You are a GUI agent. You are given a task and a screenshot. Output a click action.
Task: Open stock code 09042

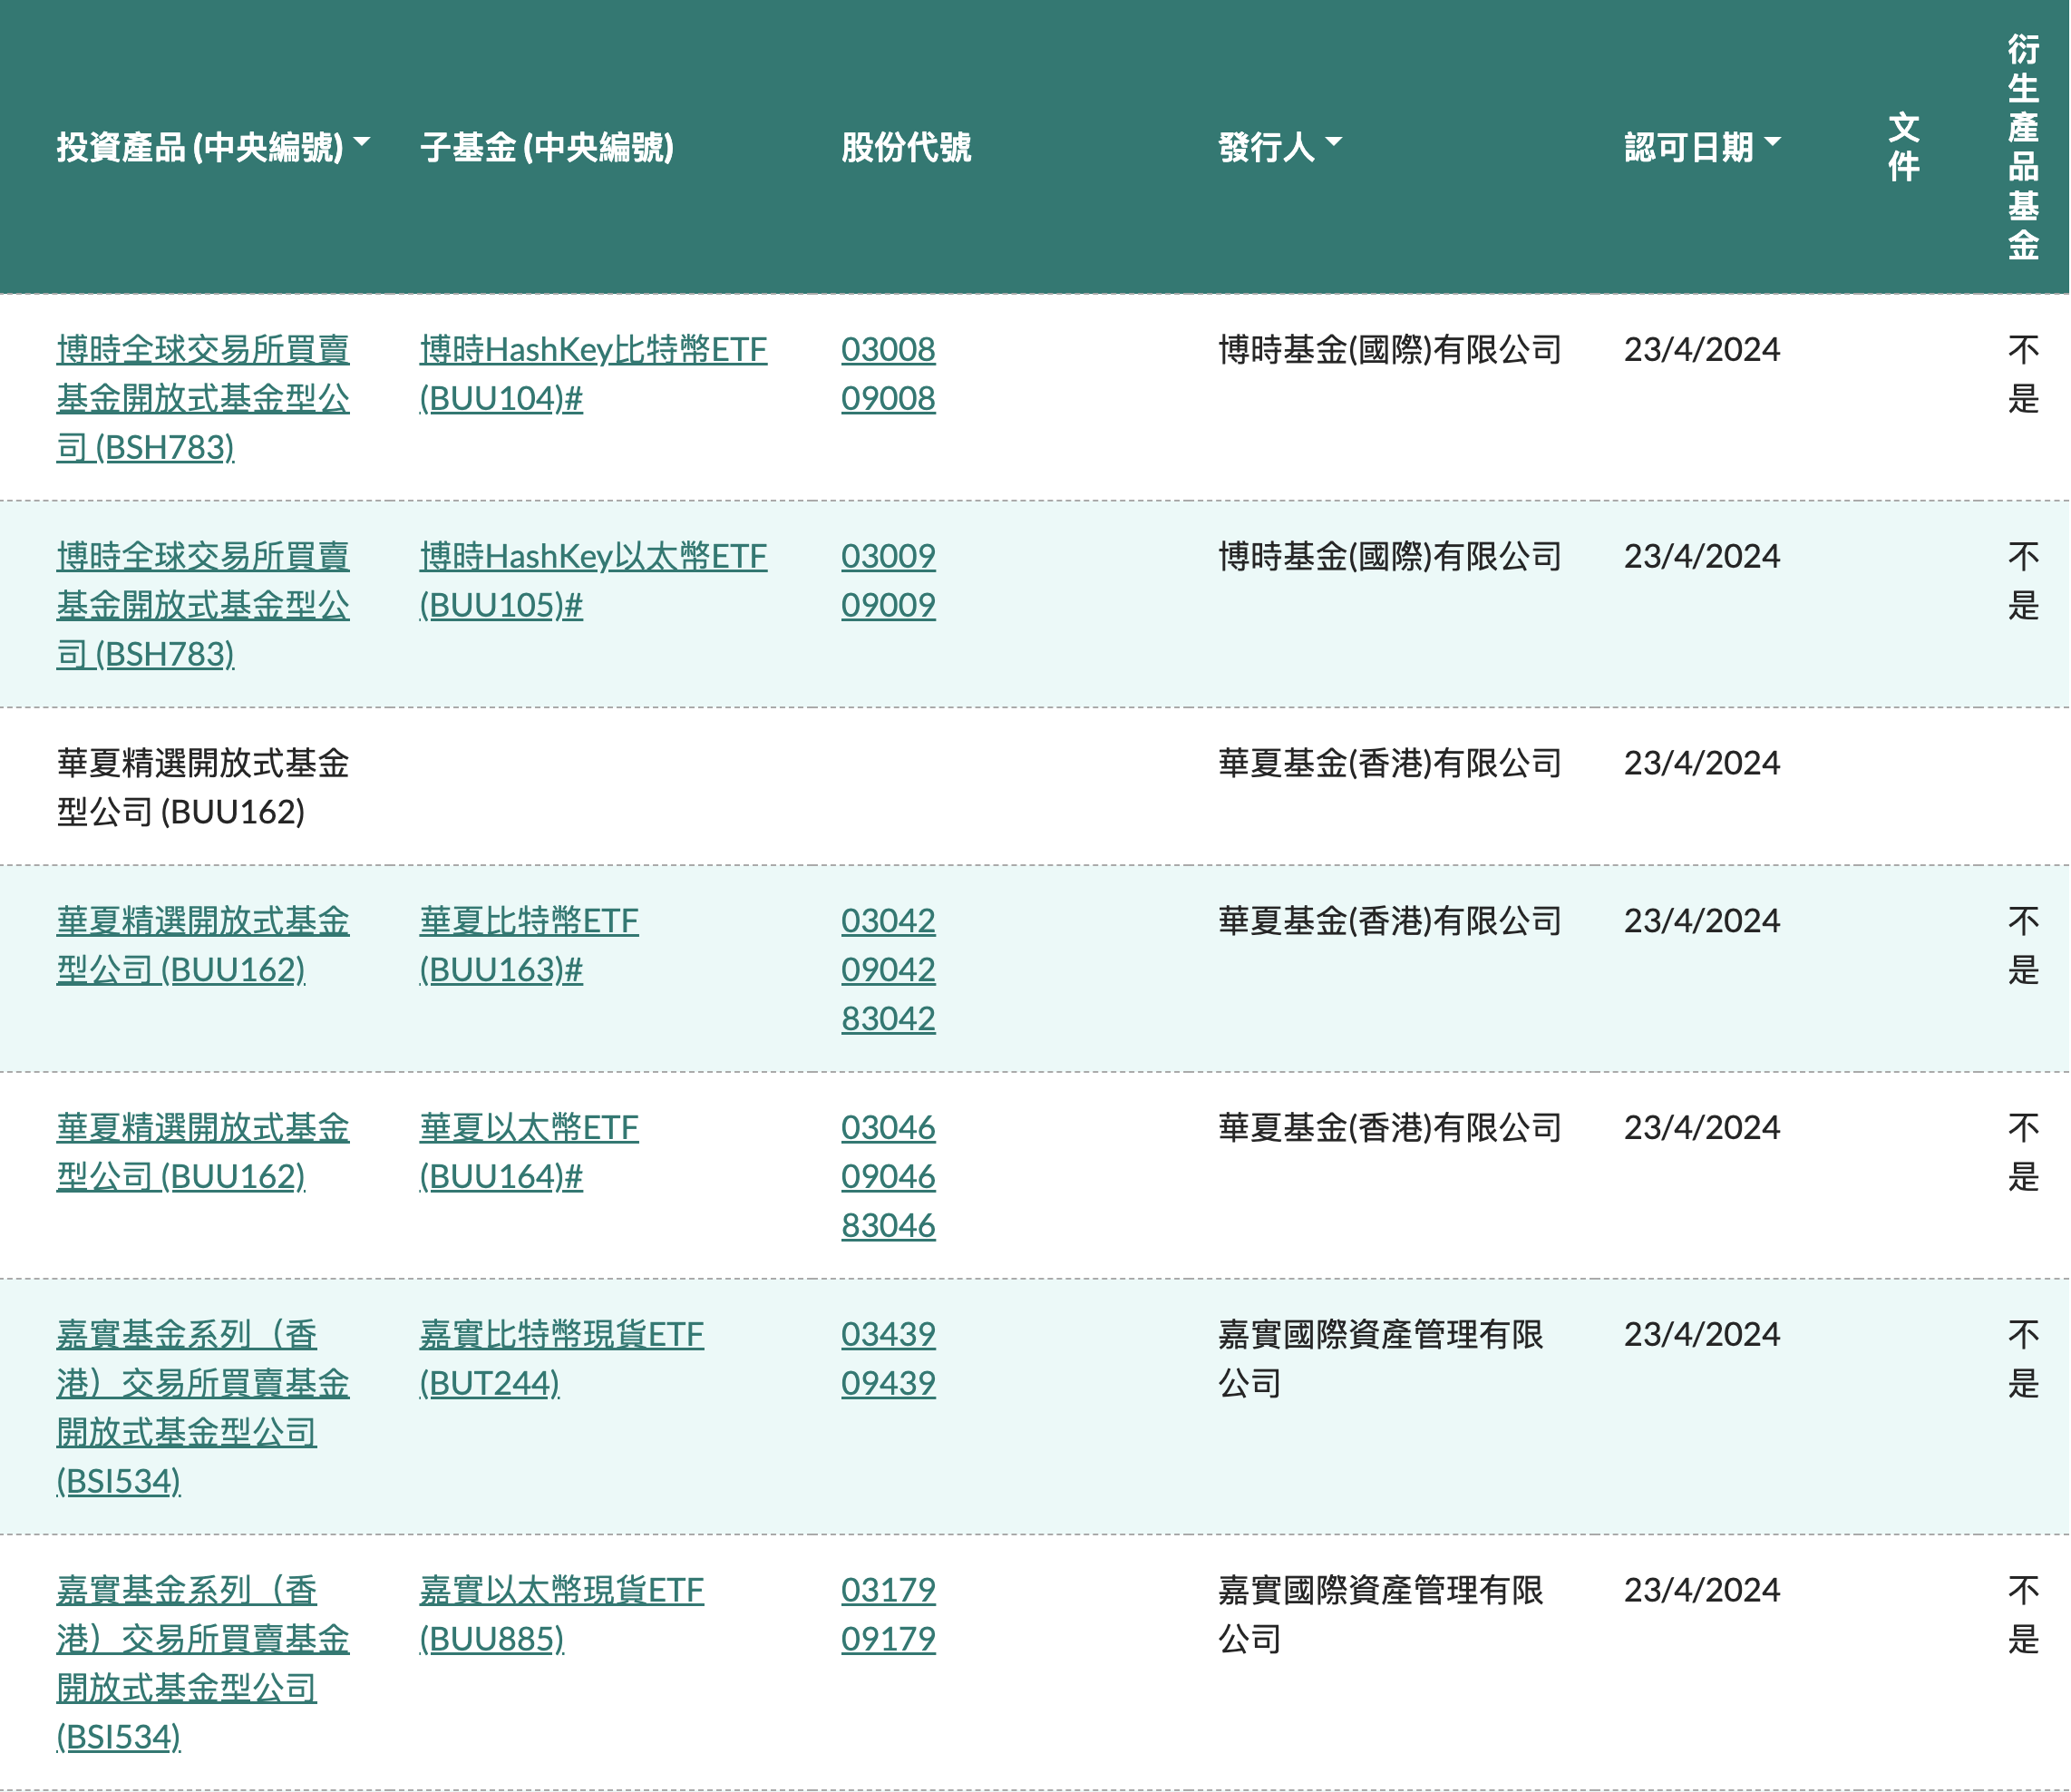point(888,970)
